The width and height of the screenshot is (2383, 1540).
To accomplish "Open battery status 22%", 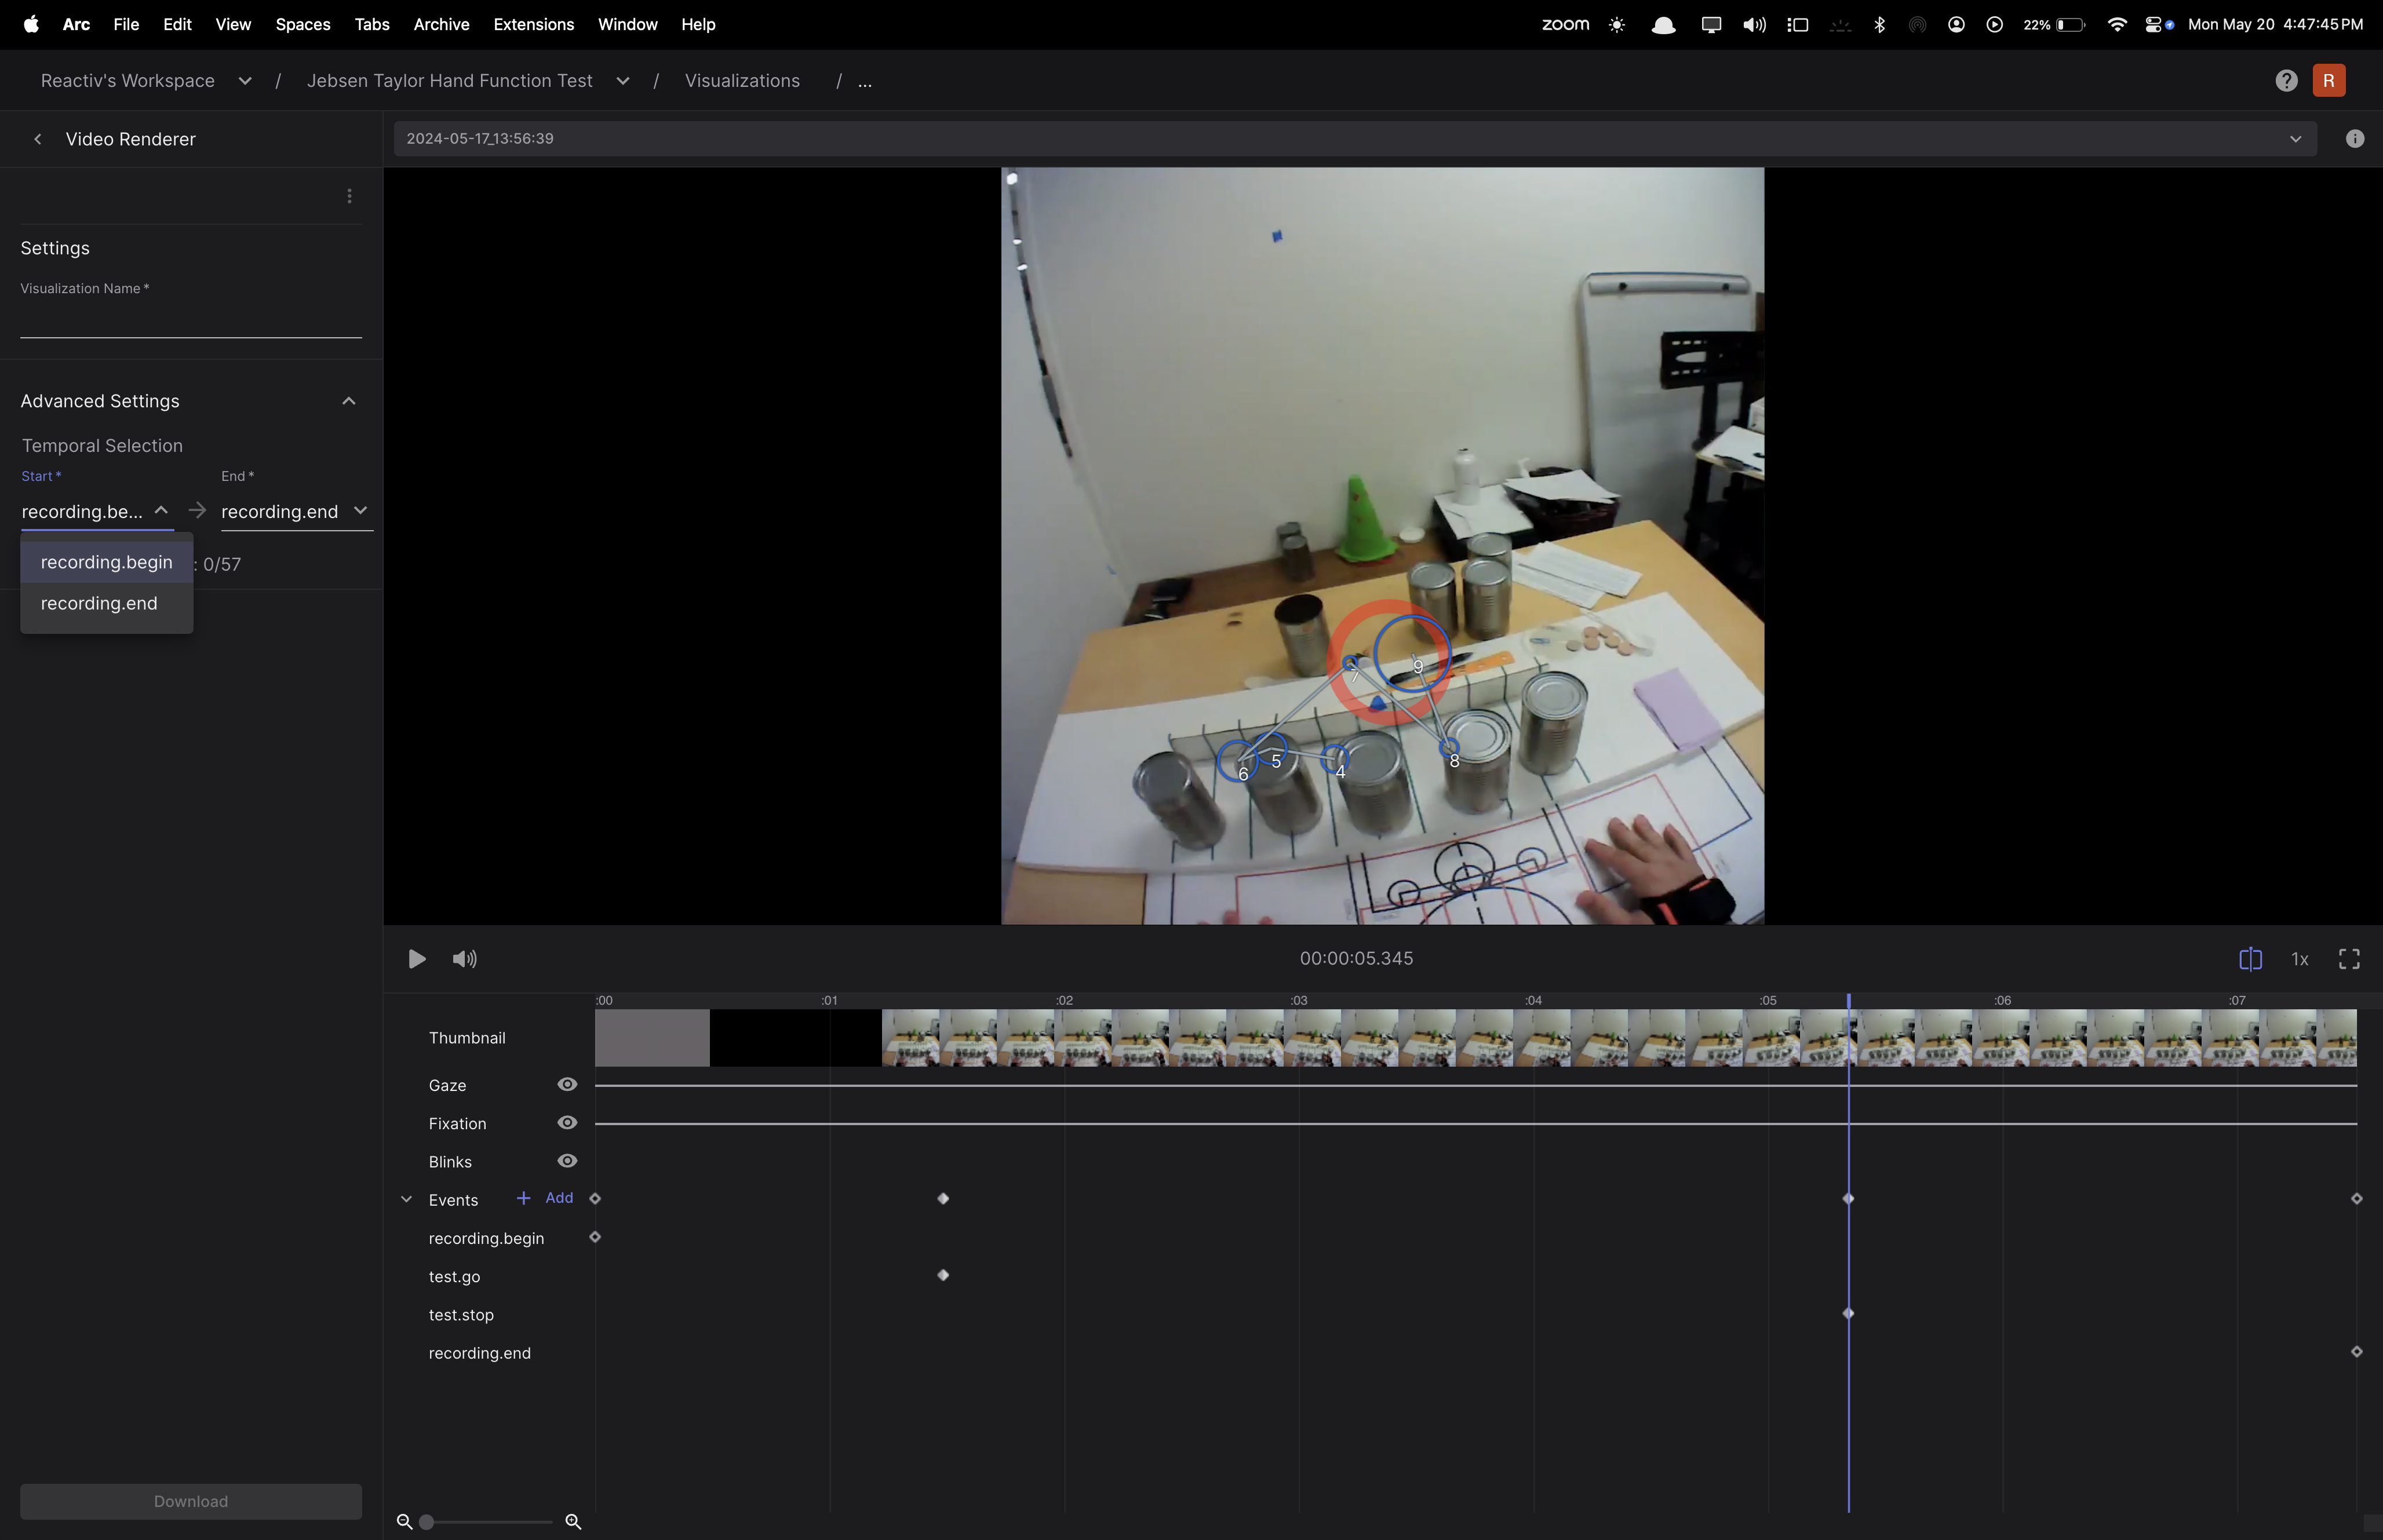I will tap(2054, 24).
